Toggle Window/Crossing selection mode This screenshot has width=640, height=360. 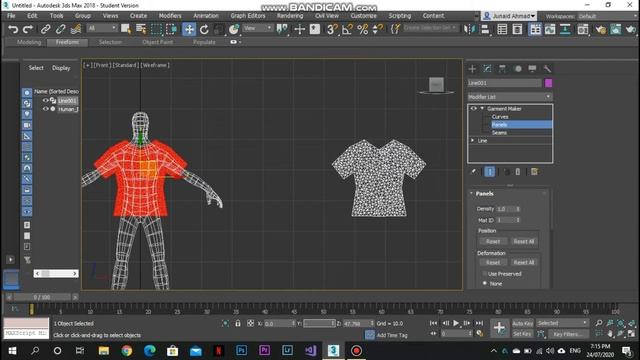(x=172, y=29)
